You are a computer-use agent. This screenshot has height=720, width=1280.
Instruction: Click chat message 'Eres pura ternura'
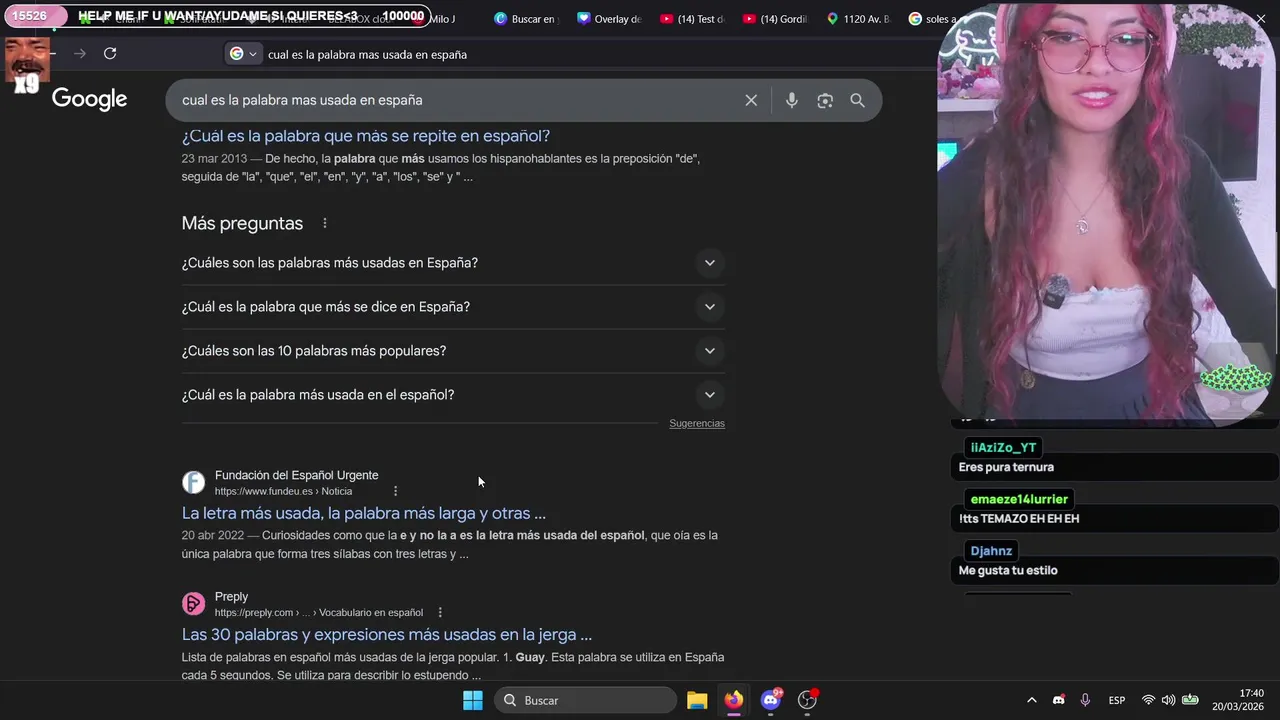[1006, 467]
